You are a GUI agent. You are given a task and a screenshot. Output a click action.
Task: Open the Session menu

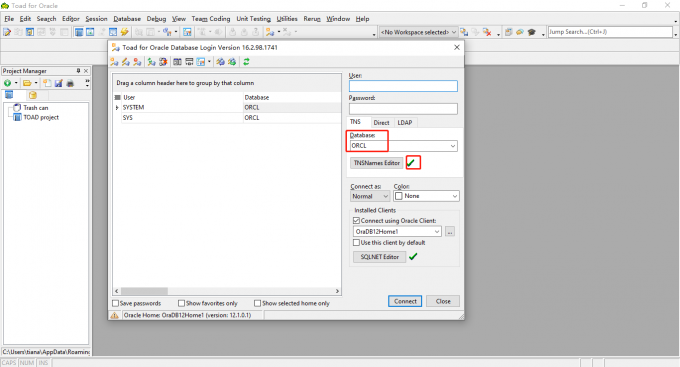96,19
